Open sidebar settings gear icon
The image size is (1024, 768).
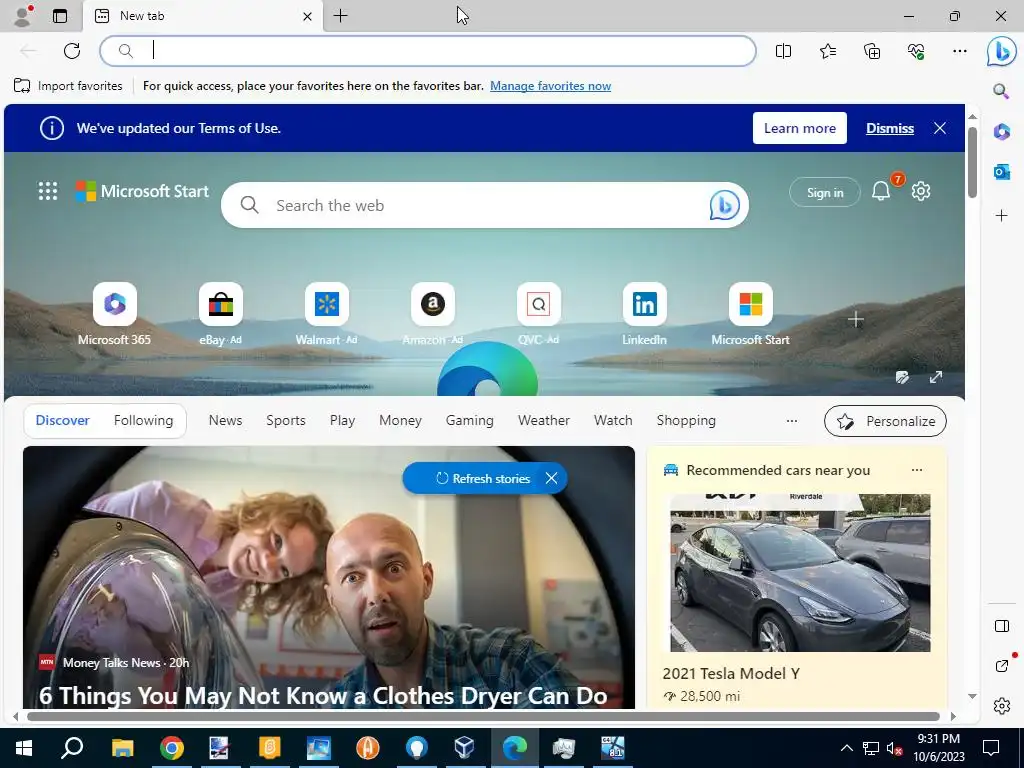coord(1001,706)
